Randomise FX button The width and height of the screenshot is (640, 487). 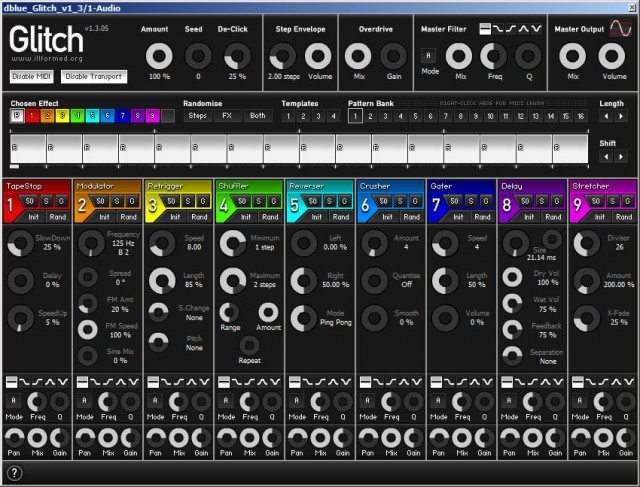227,116
